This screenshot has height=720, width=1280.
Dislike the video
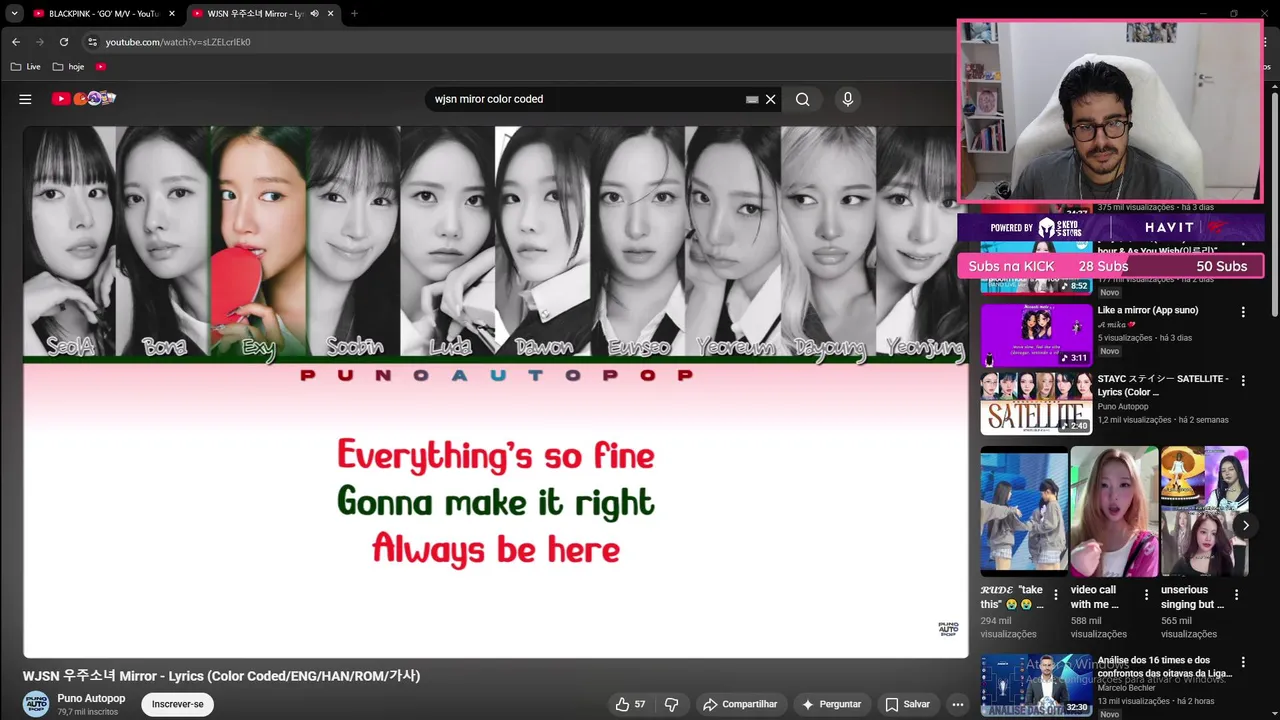tap(672, 704)
